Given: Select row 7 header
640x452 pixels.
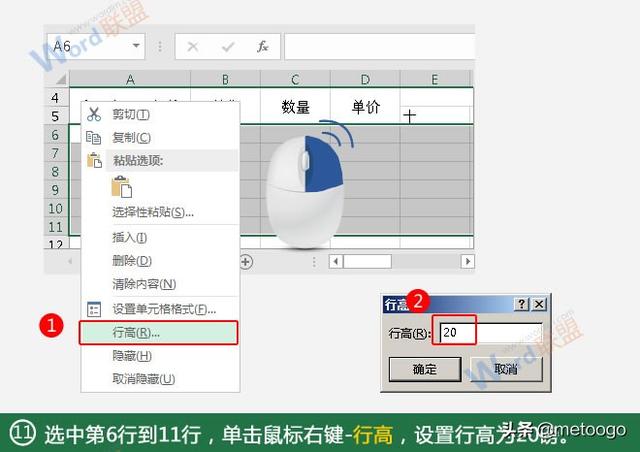Looking at the screenshot, I should tap(56, 153).
